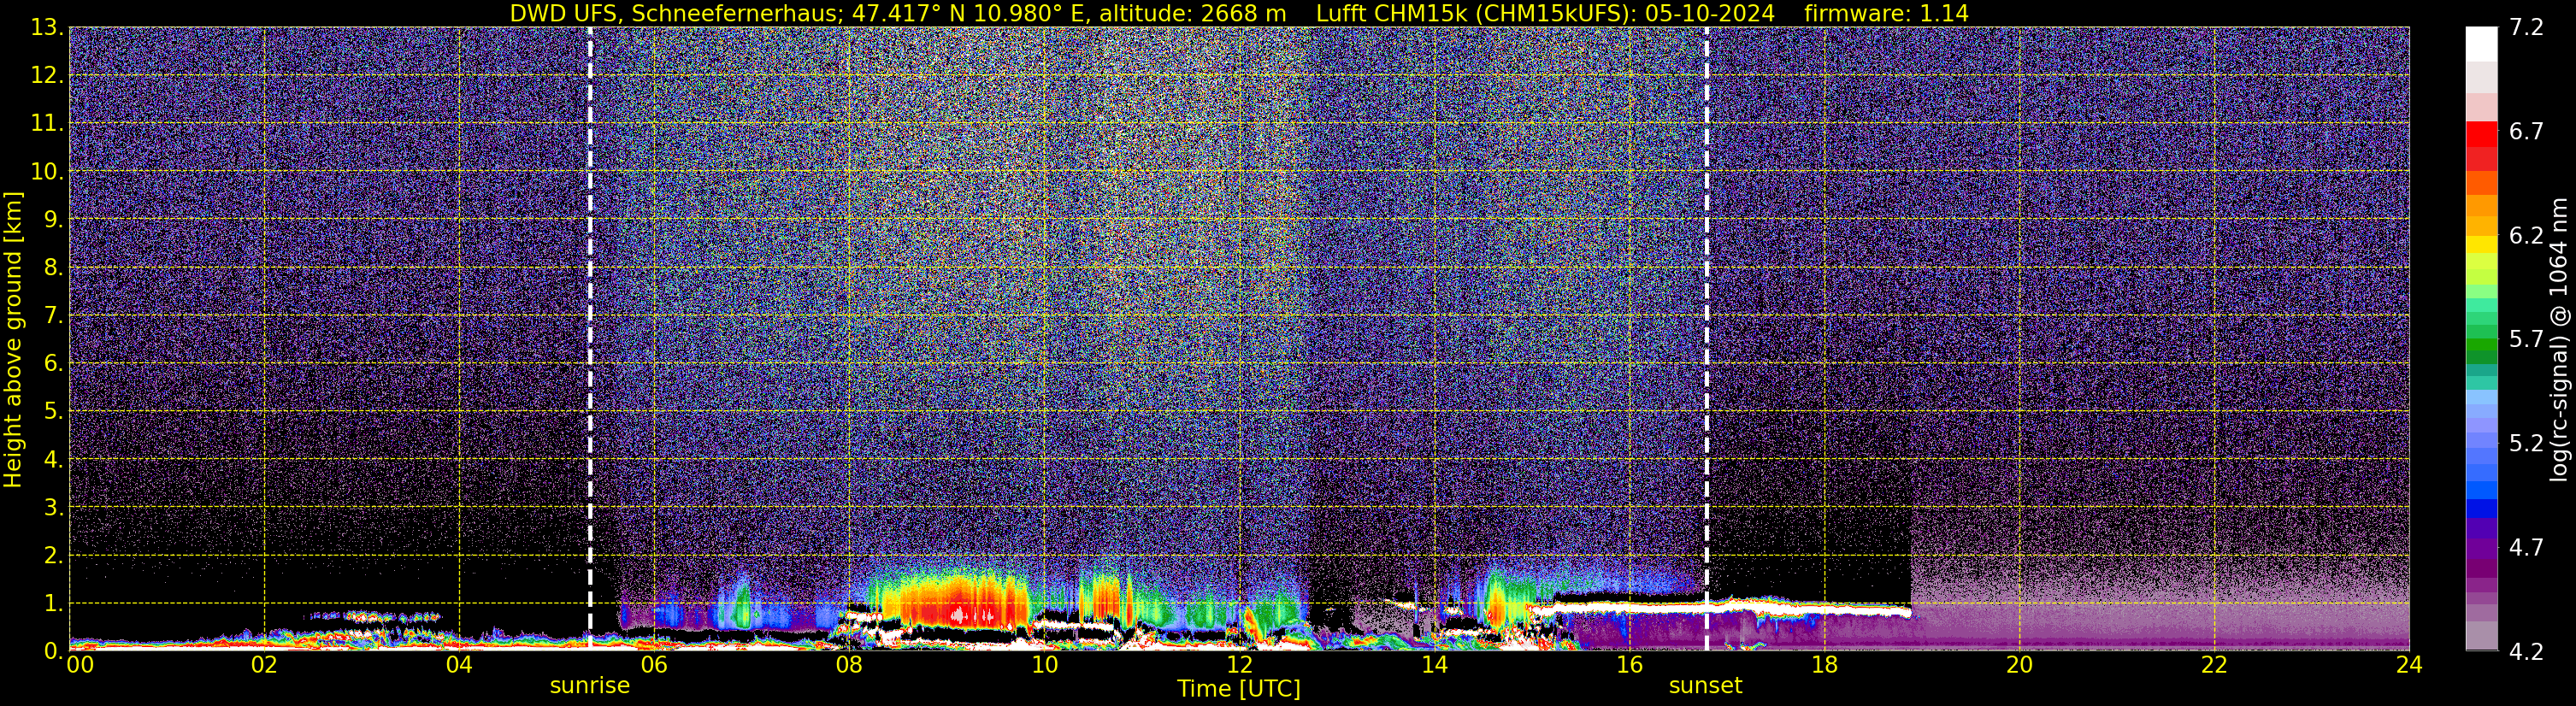Click the 4.7 colorbar tick label

pos(2526,547)
